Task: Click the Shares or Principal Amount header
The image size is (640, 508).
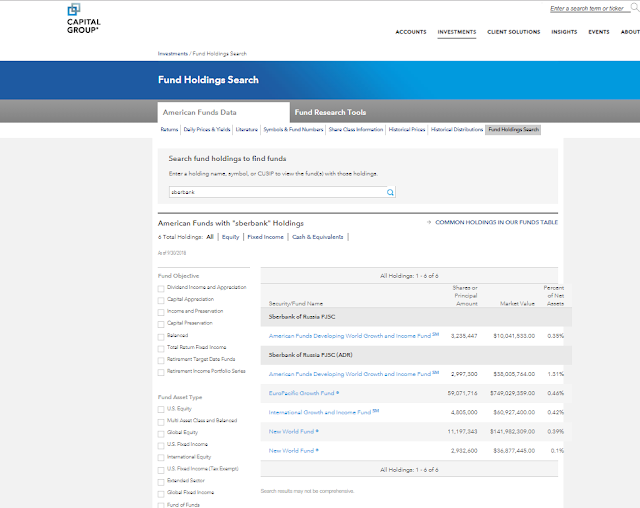Action: pos(465,296)
